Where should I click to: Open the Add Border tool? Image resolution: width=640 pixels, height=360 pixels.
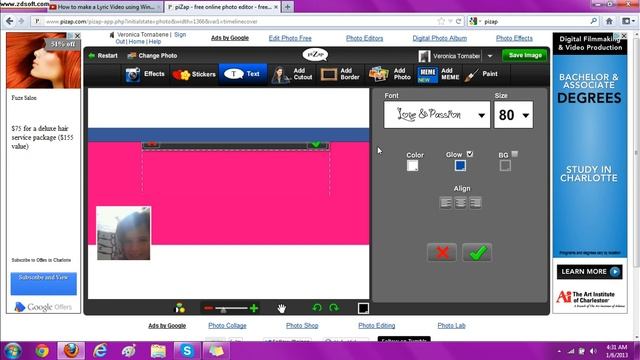pyautogui.click(x=340, y=74)
